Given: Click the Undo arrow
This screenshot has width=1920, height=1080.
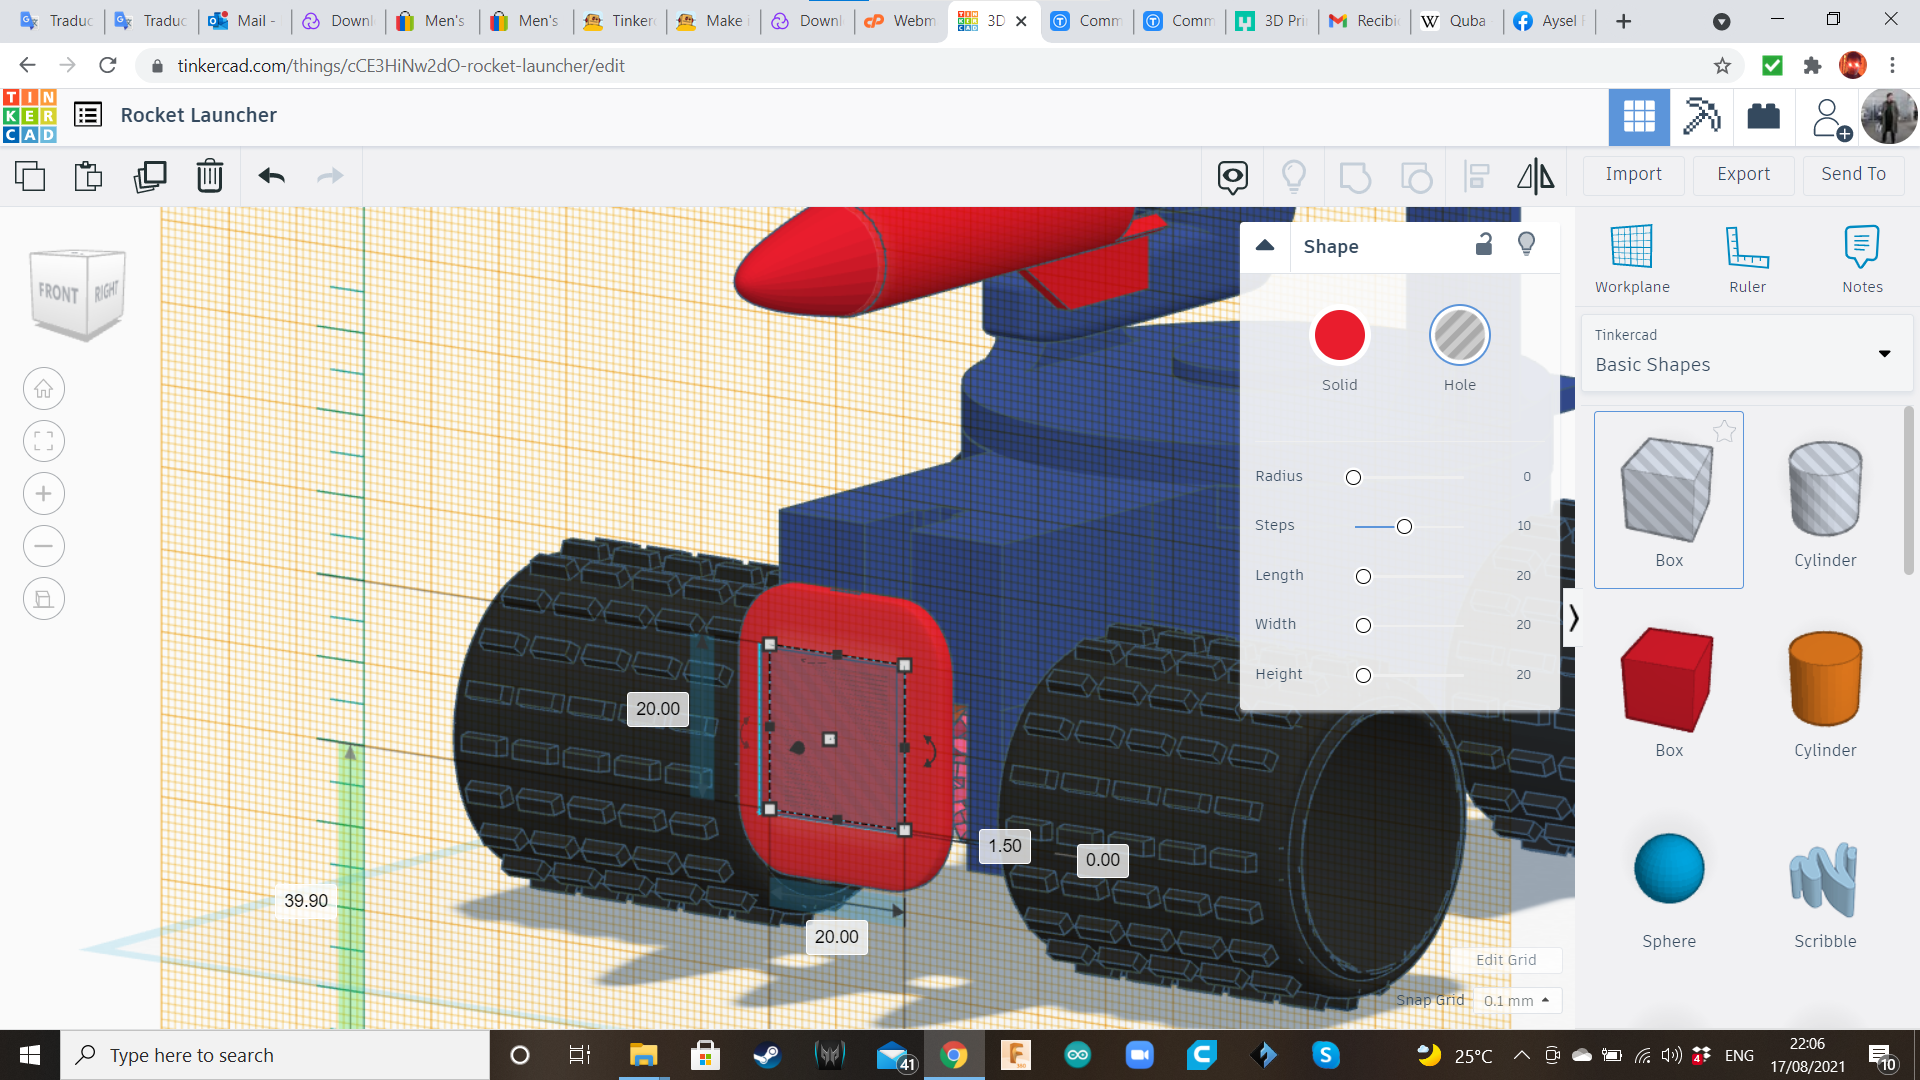Looking at the screenshot, I should pos(271,177).
